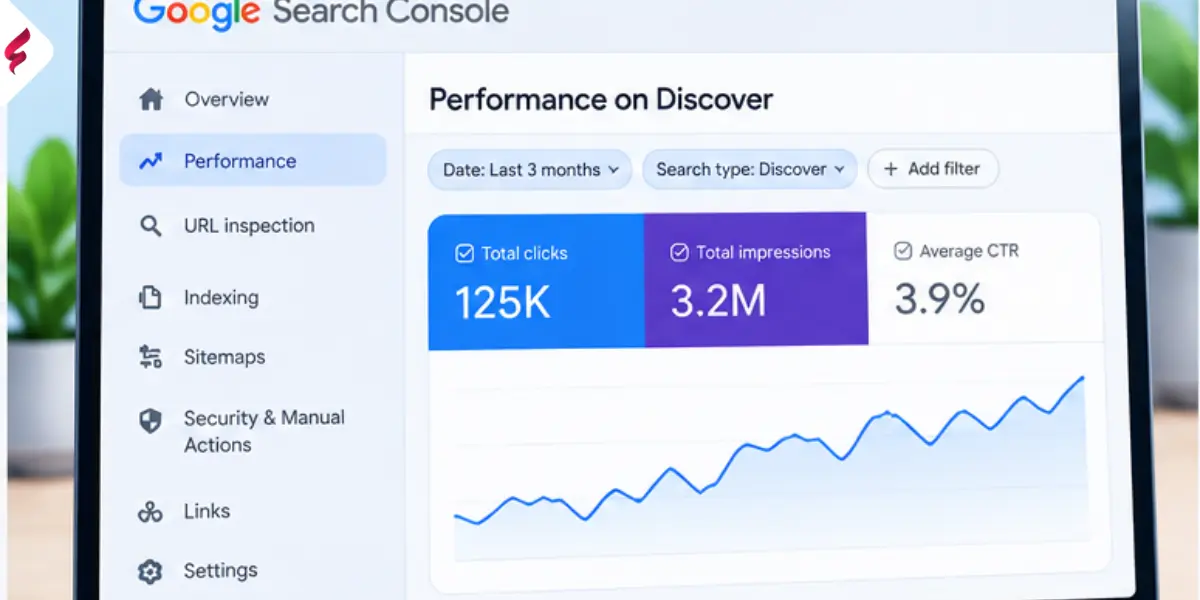Click the 3.9% average CTR value
The width and height of the screenshot is (1200, 600).
click(x=939, y=299)
